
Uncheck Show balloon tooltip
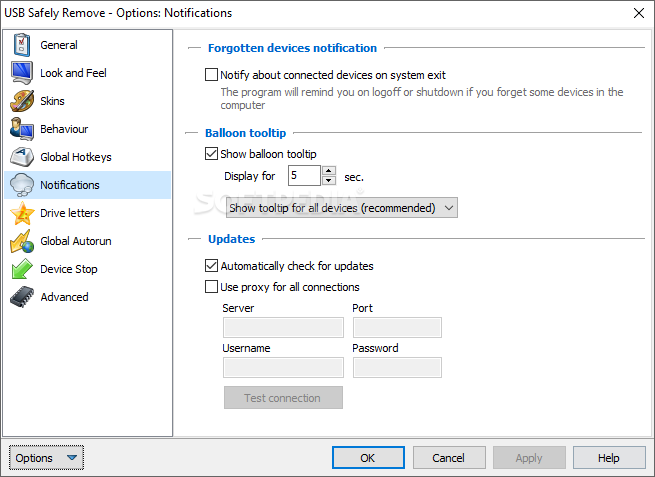[211, 154]
